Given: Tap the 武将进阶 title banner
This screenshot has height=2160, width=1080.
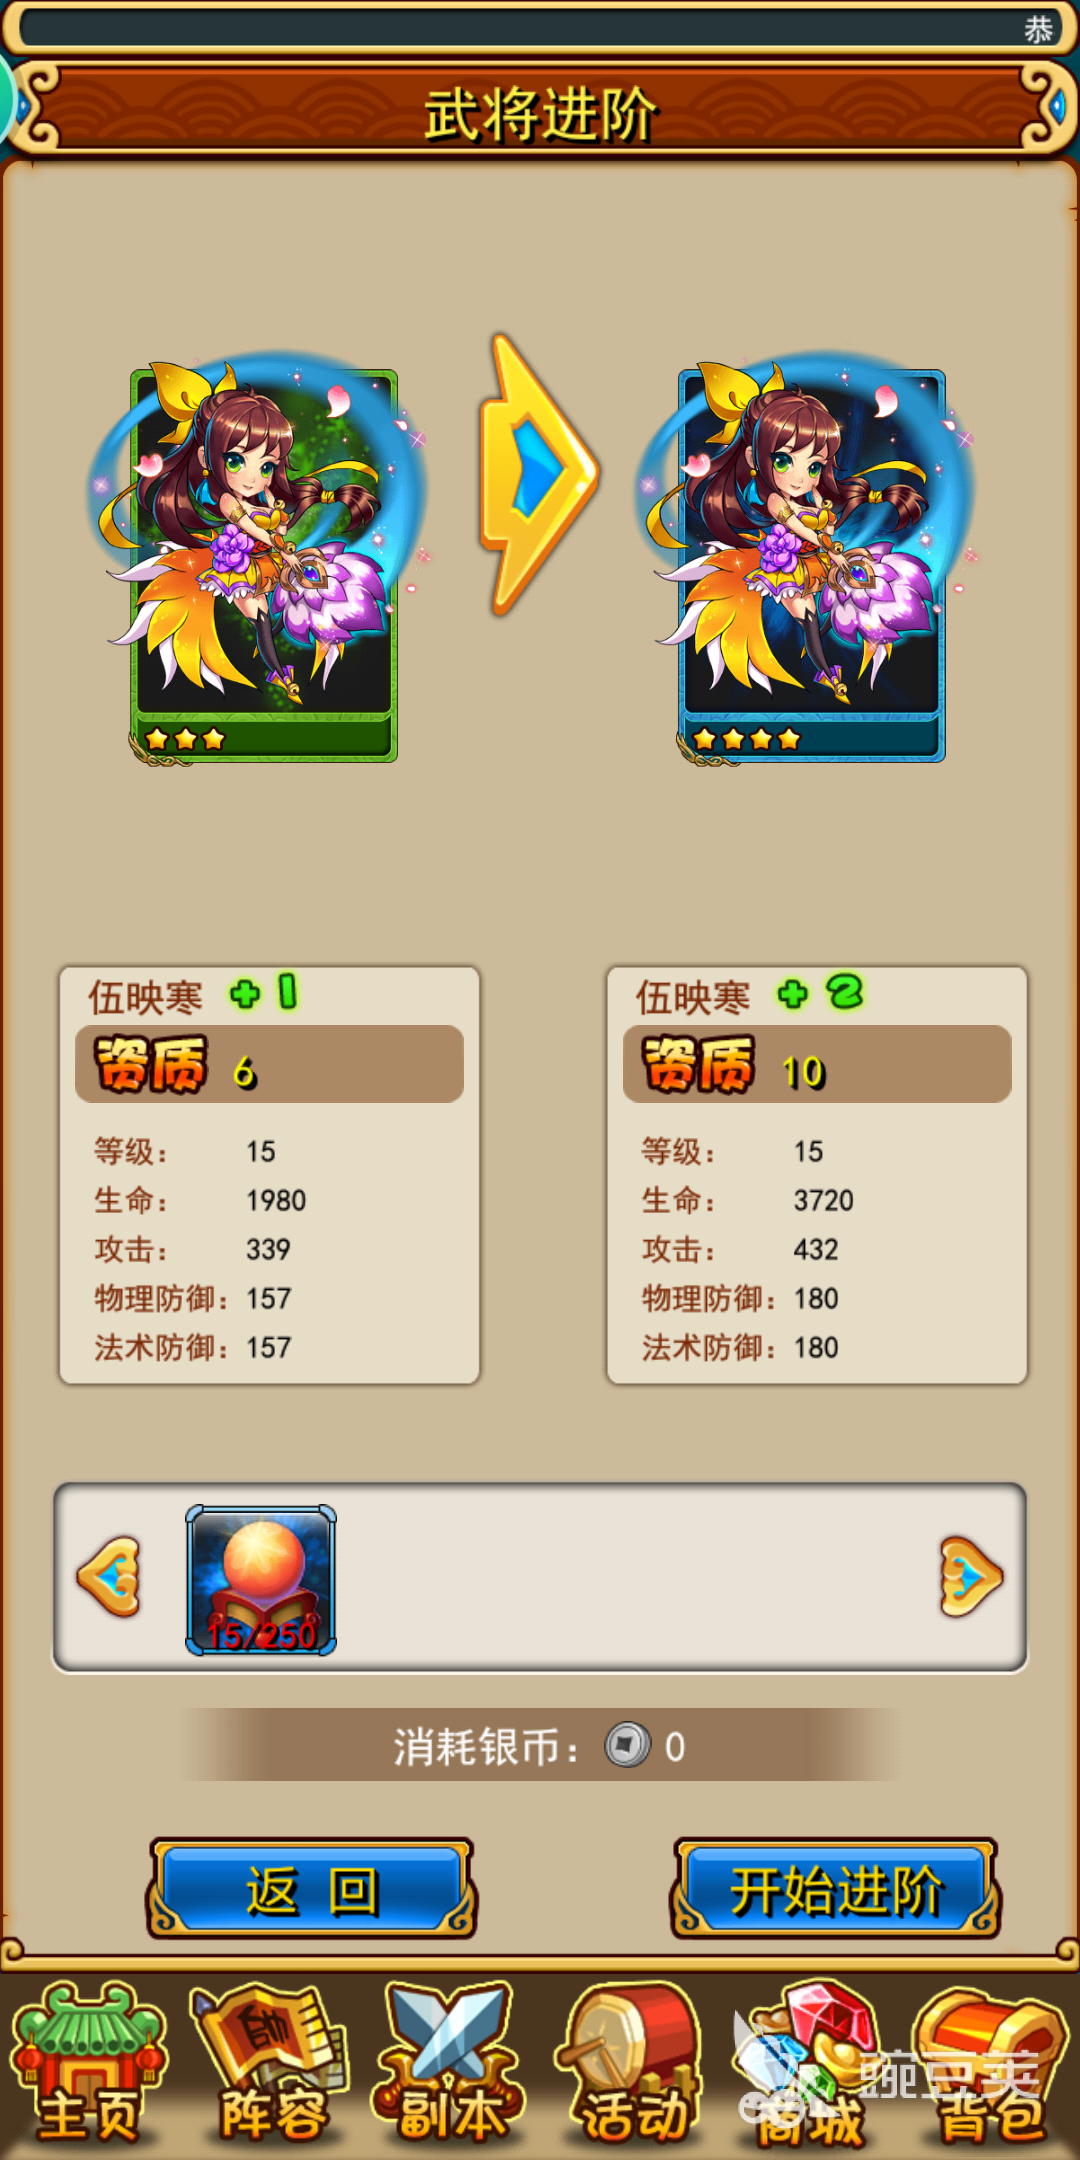Looking at the screenshot, I should [x=540, y=111].
